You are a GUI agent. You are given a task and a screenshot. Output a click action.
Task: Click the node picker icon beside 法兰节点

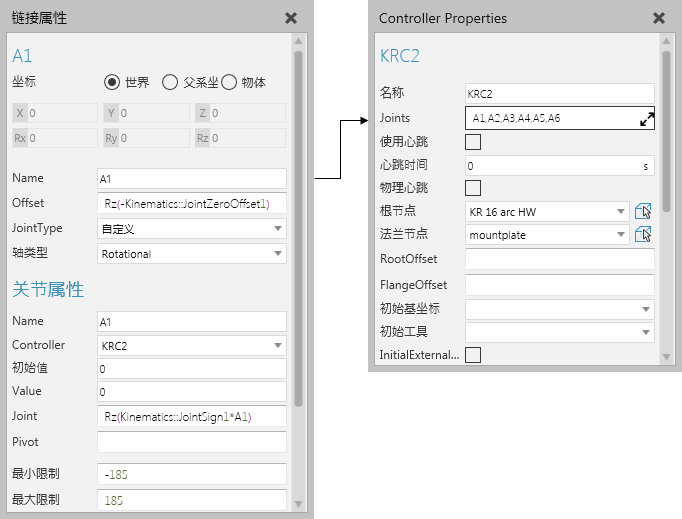[643, 235]
